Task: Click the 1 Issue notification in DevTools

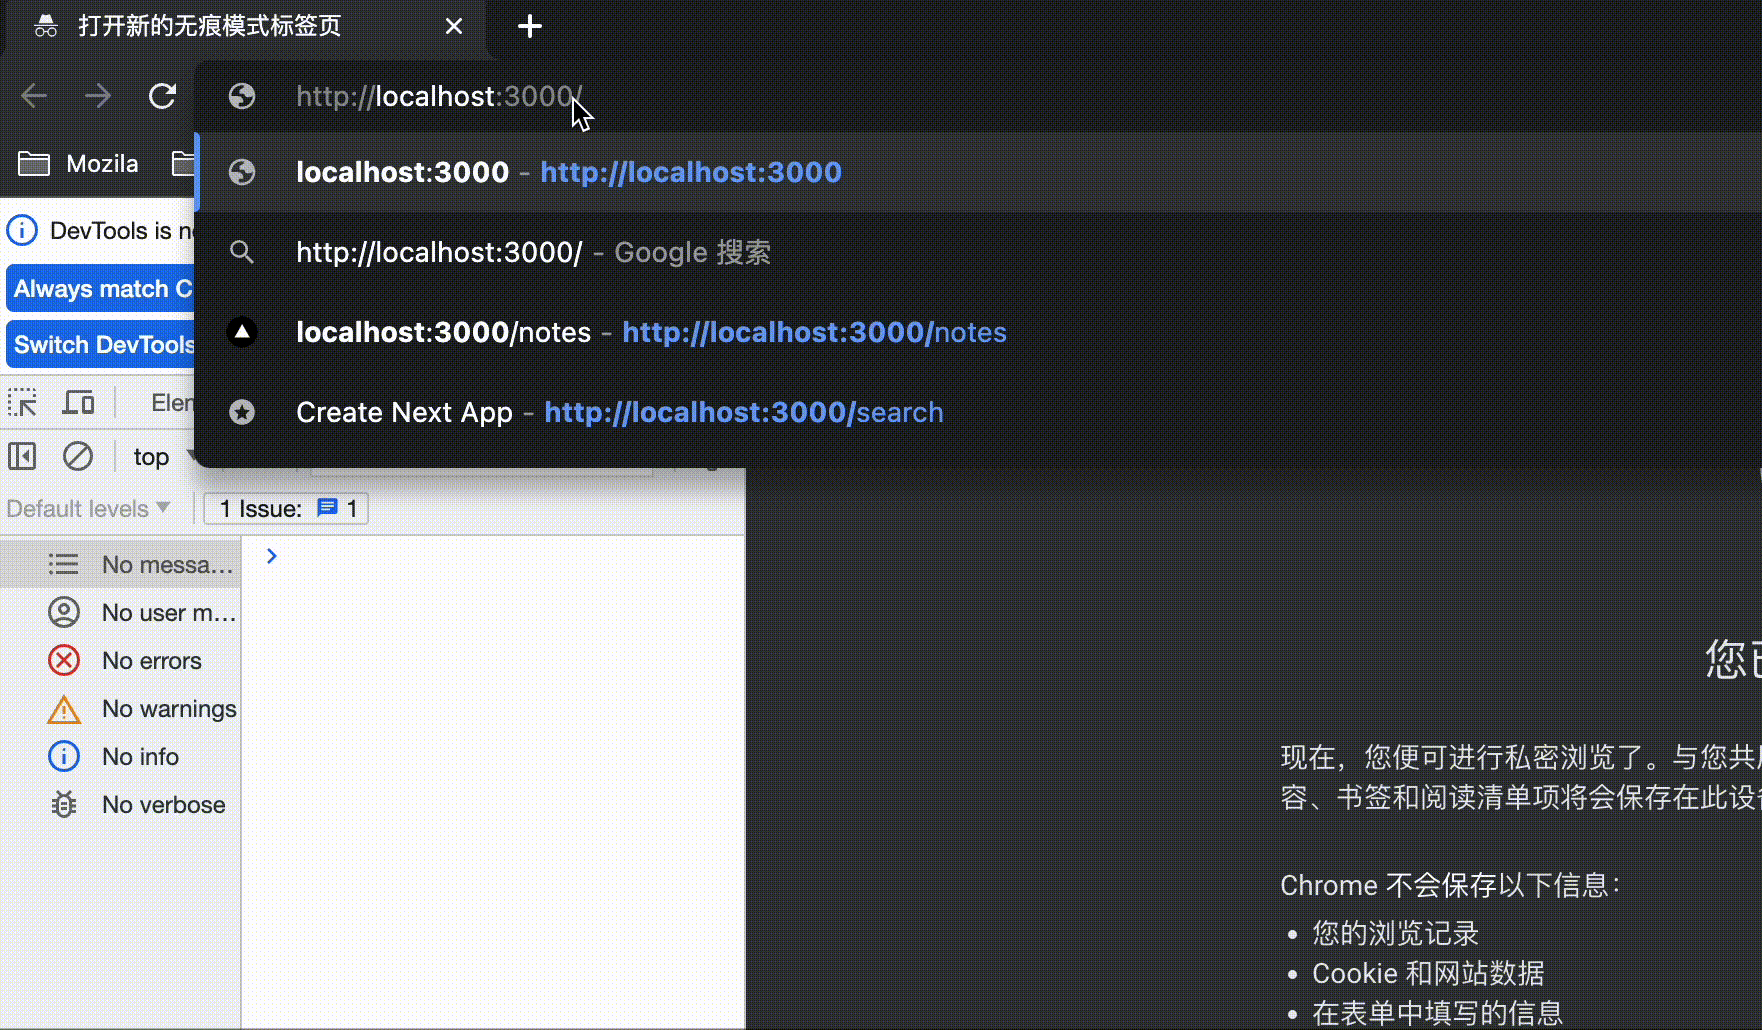Action: click(x=285, y=508)
